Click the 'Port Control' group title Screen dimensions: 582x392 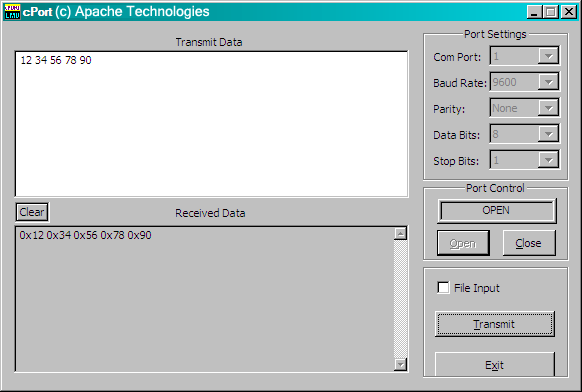coord(495,188)
